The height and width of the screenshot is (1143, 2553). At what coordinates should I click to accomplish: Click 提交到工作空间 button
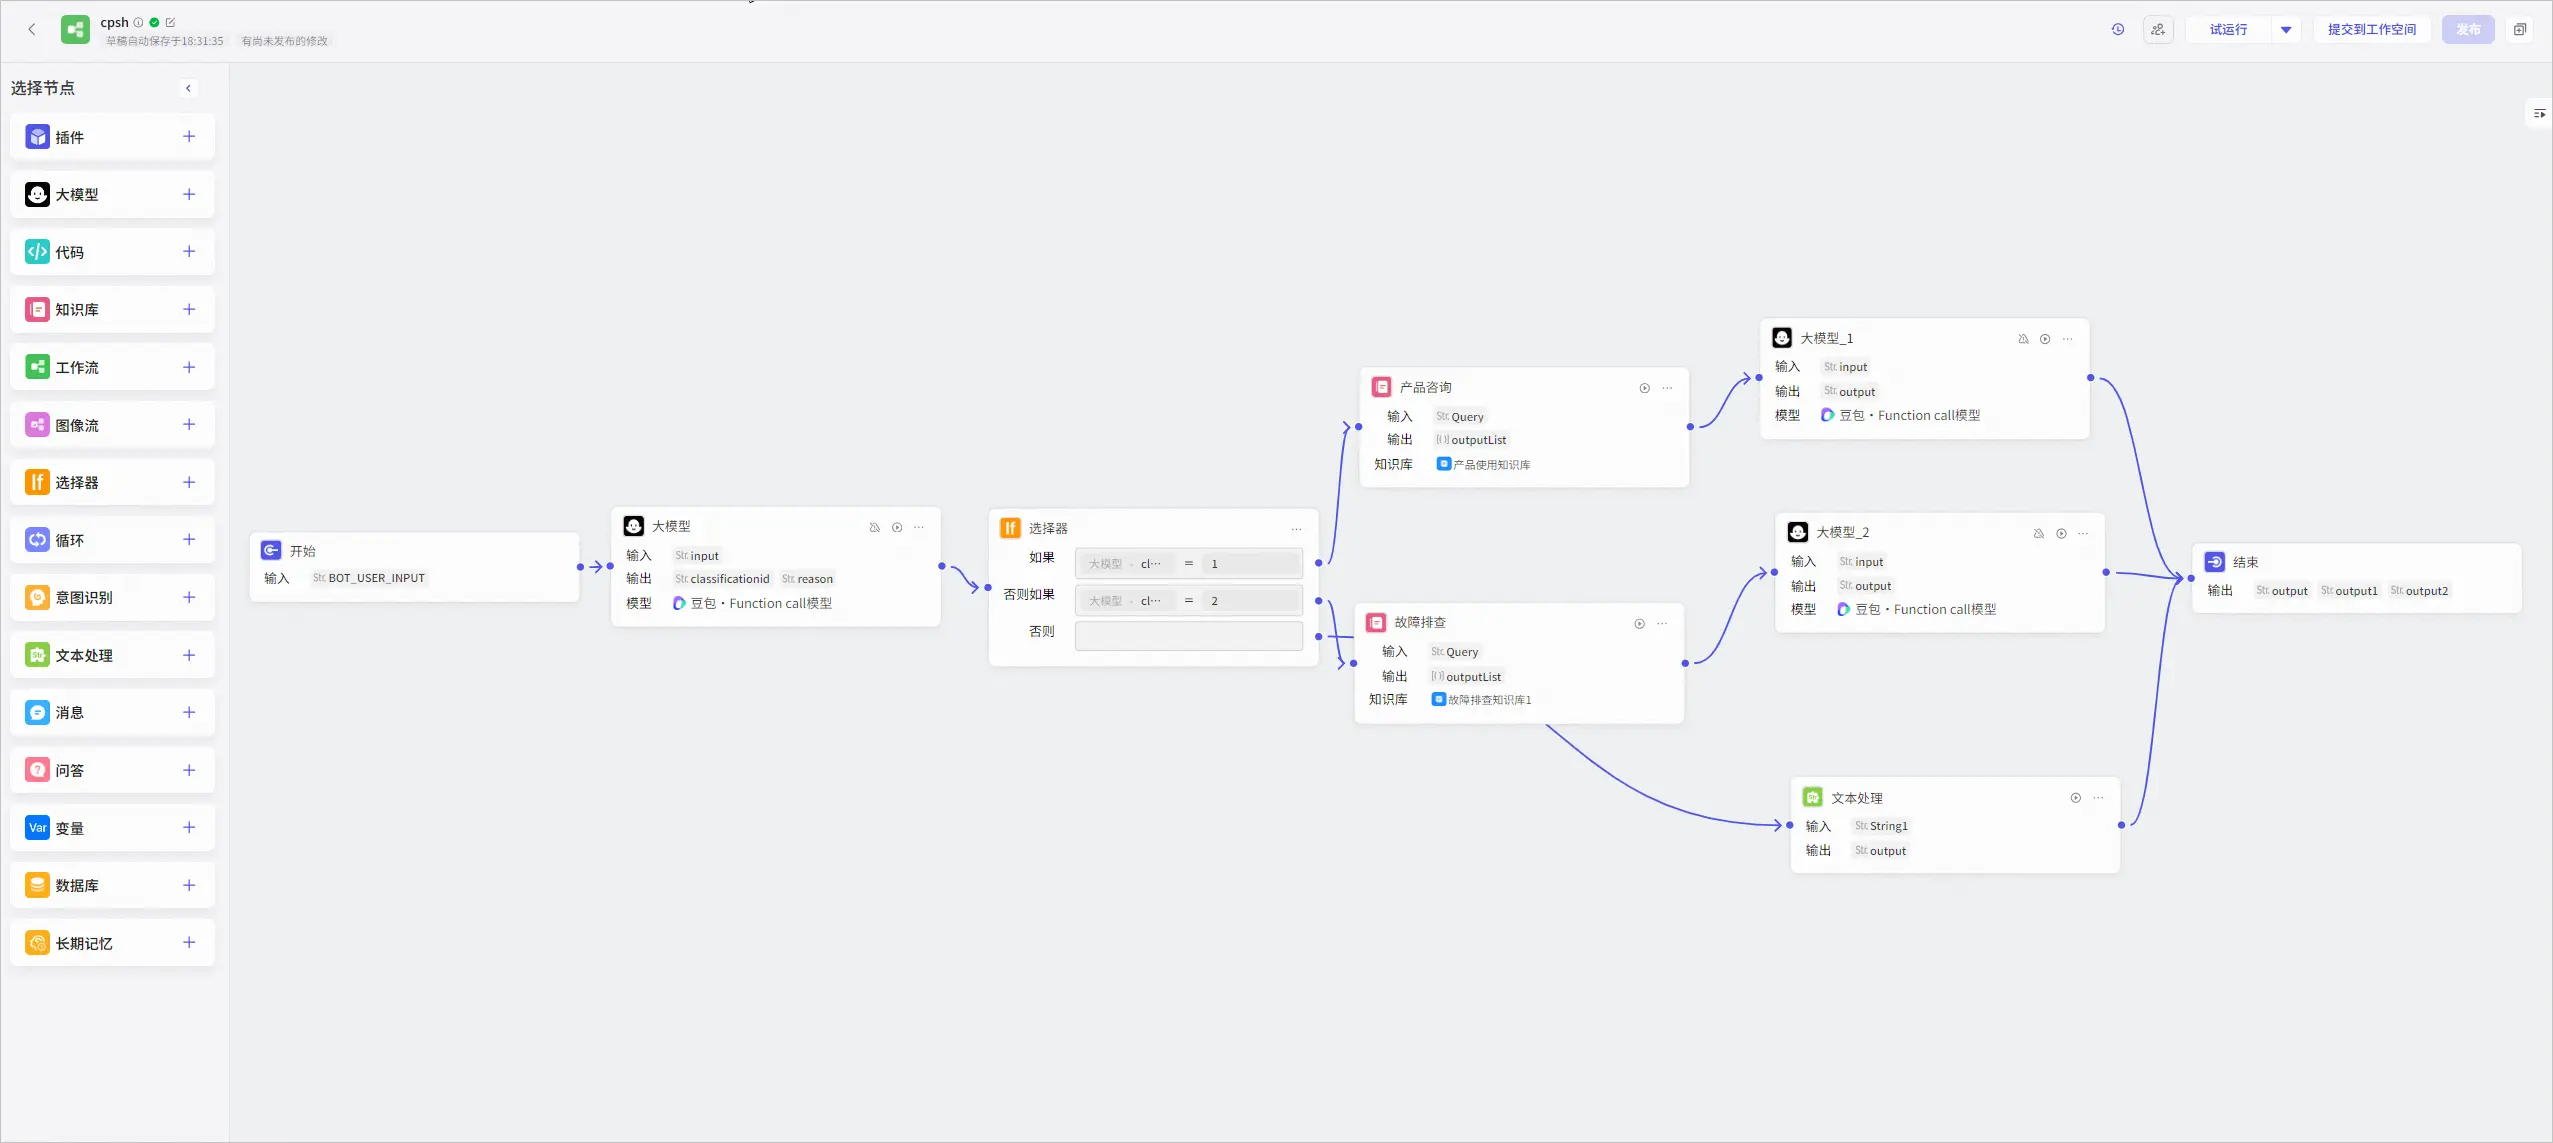tap(2371, 29)
